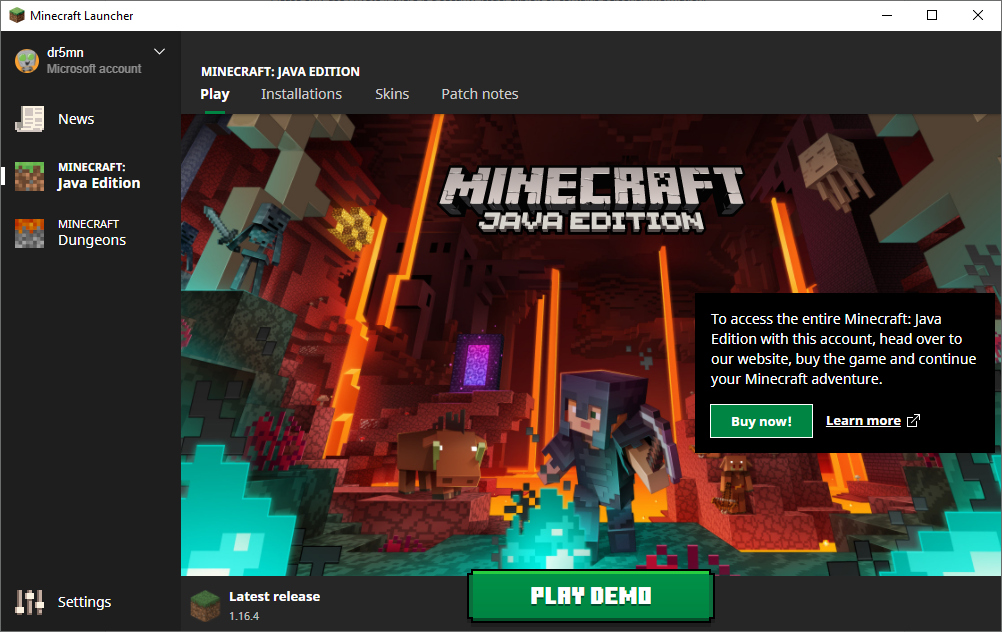
Task: Open the News section newspaper icon
Action: pos(29,119)
